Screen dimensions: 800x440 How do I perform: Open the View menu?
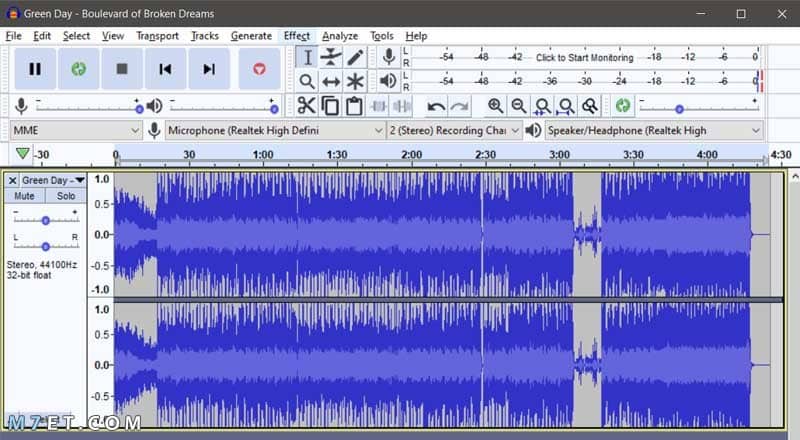point(113,36)
